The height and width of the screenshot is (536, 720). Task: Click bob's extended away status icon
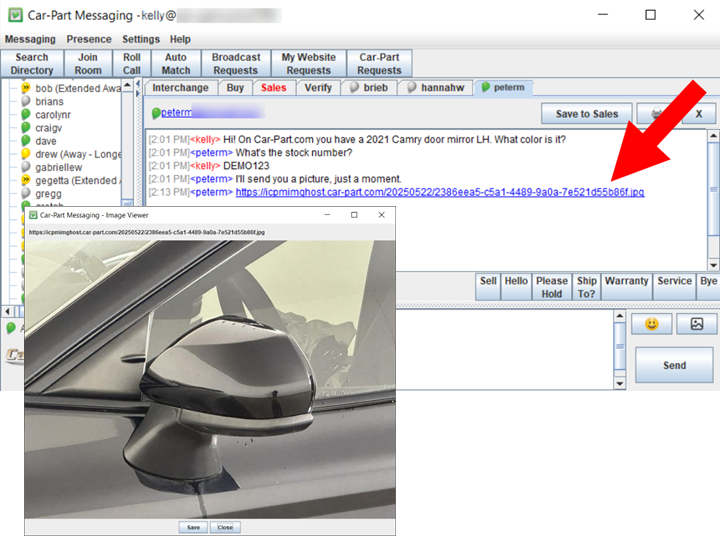[26, 87]
